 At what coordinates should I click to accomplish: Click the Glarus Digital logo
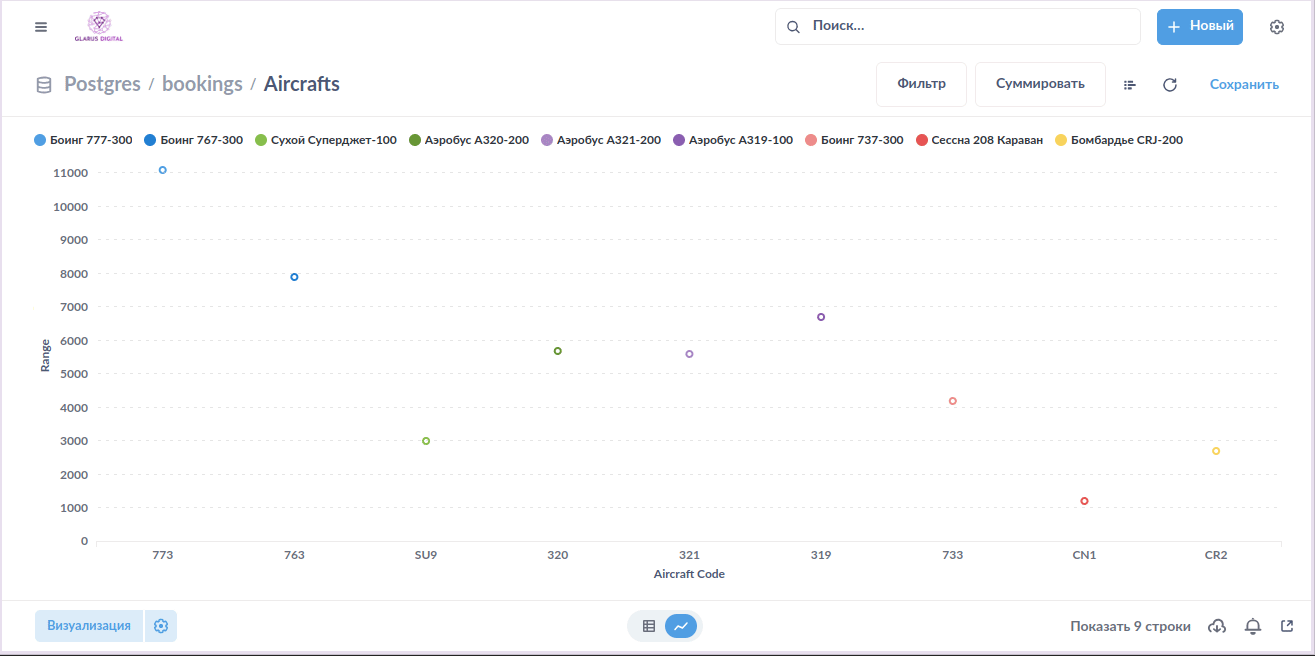[98, 27]
